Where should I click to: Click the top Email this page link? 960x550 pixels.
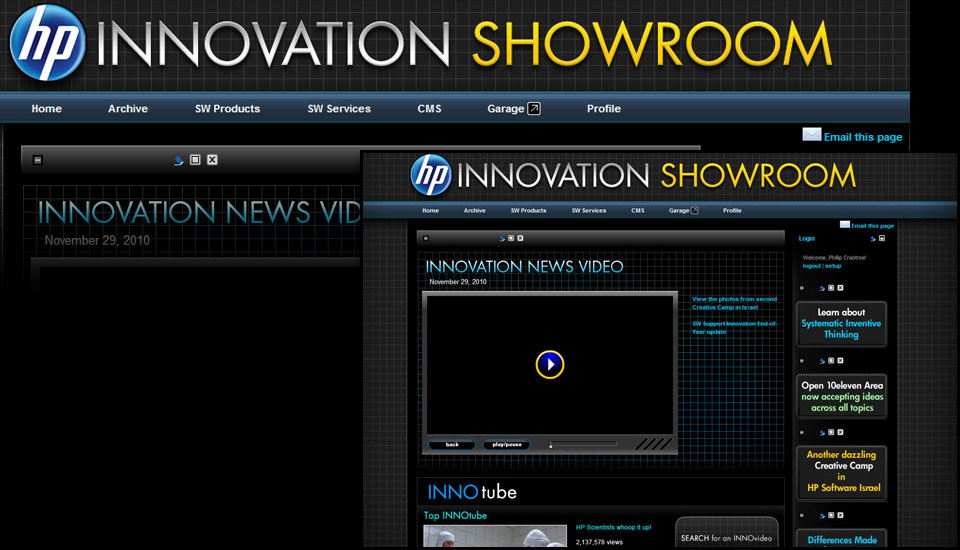pos(862,137)
